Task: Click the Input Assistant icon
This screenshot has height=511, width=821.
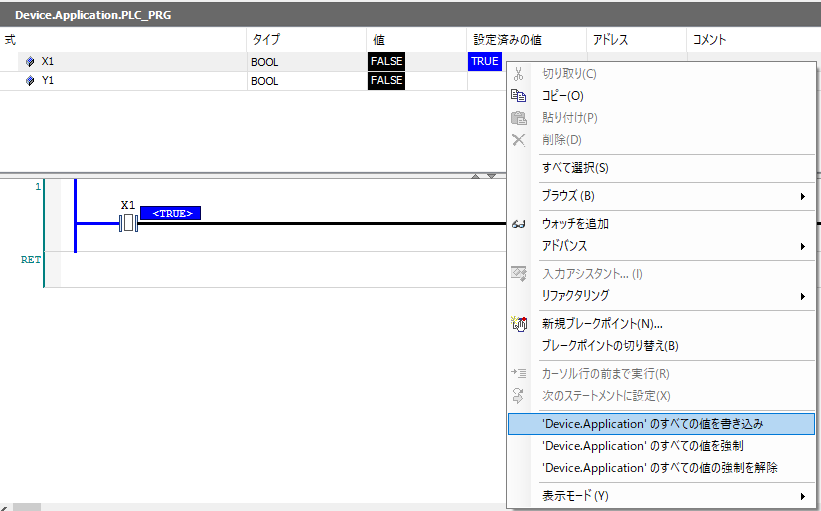Action: 518,273
